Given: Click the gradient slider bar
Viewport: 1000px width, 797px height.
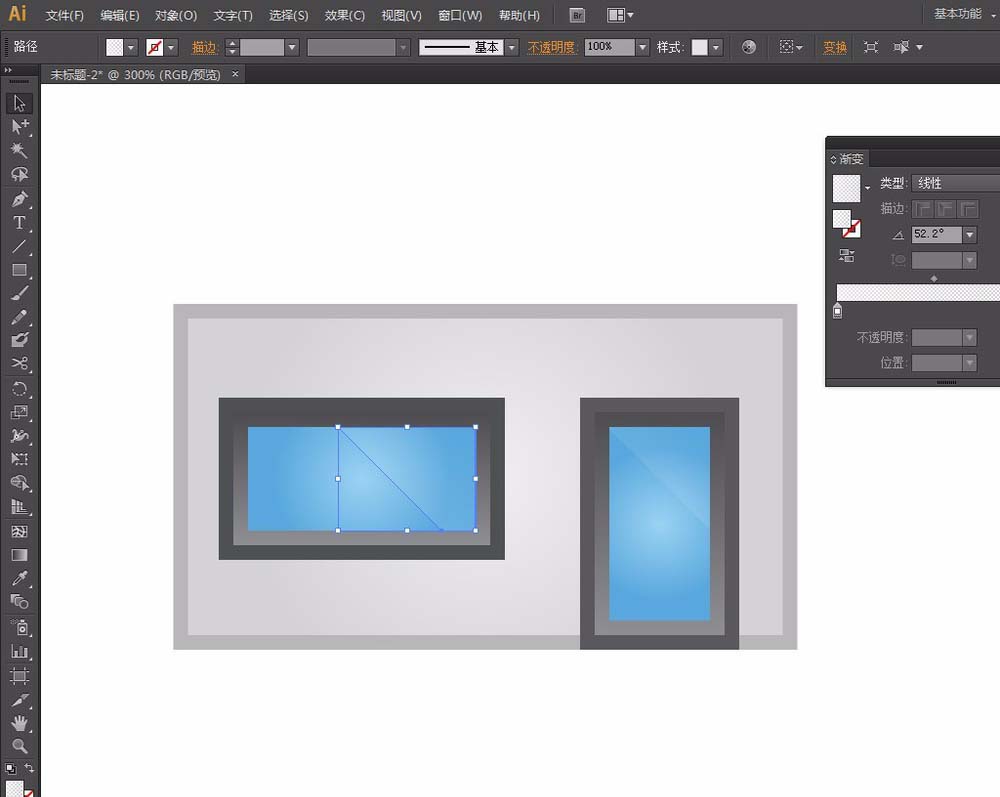Looking at the screenshot, I should [918, 293].
